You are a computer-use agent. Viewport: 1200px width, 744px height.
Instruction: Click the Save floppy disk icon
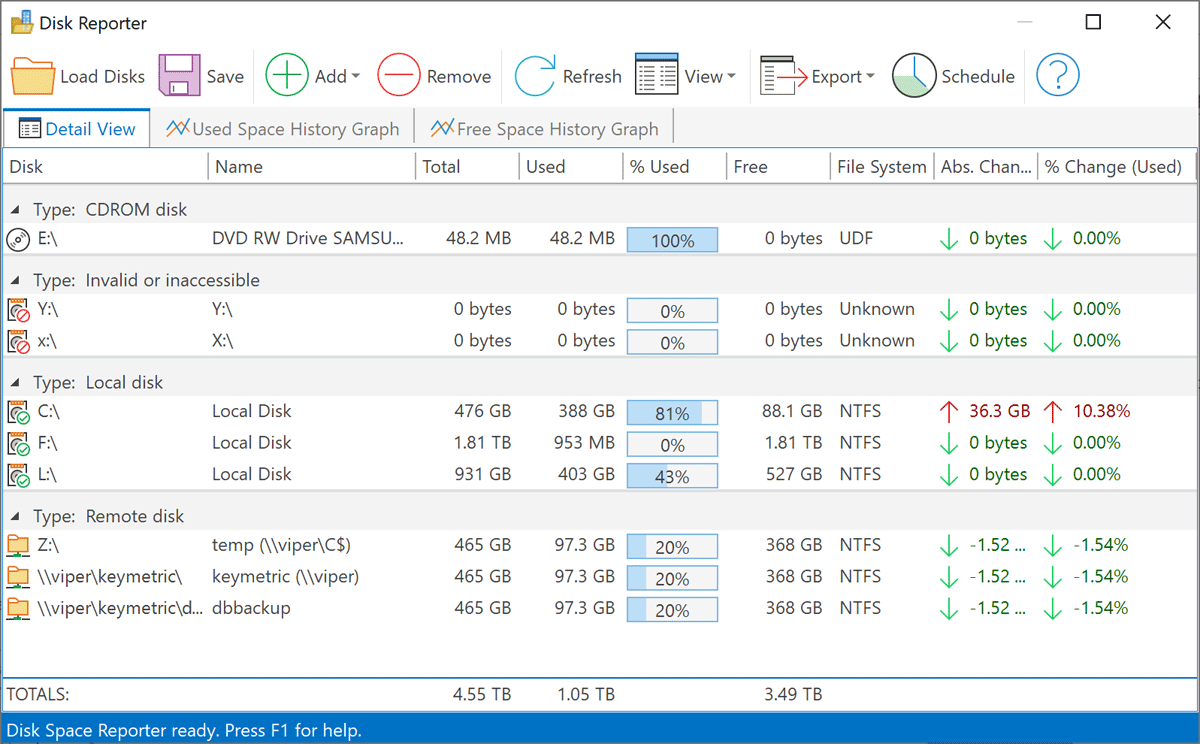(x=180, y=77)
